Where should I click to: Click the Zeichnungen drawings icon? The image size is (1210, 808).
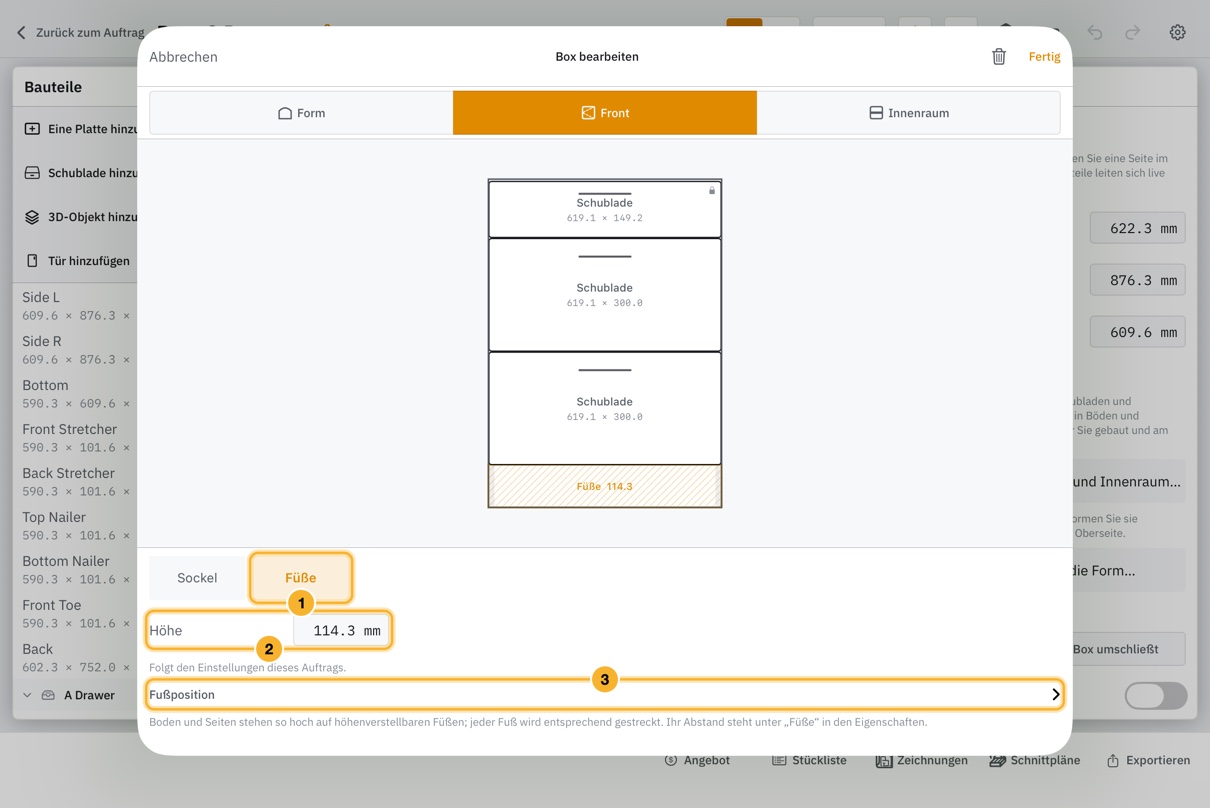pos(884,761)
